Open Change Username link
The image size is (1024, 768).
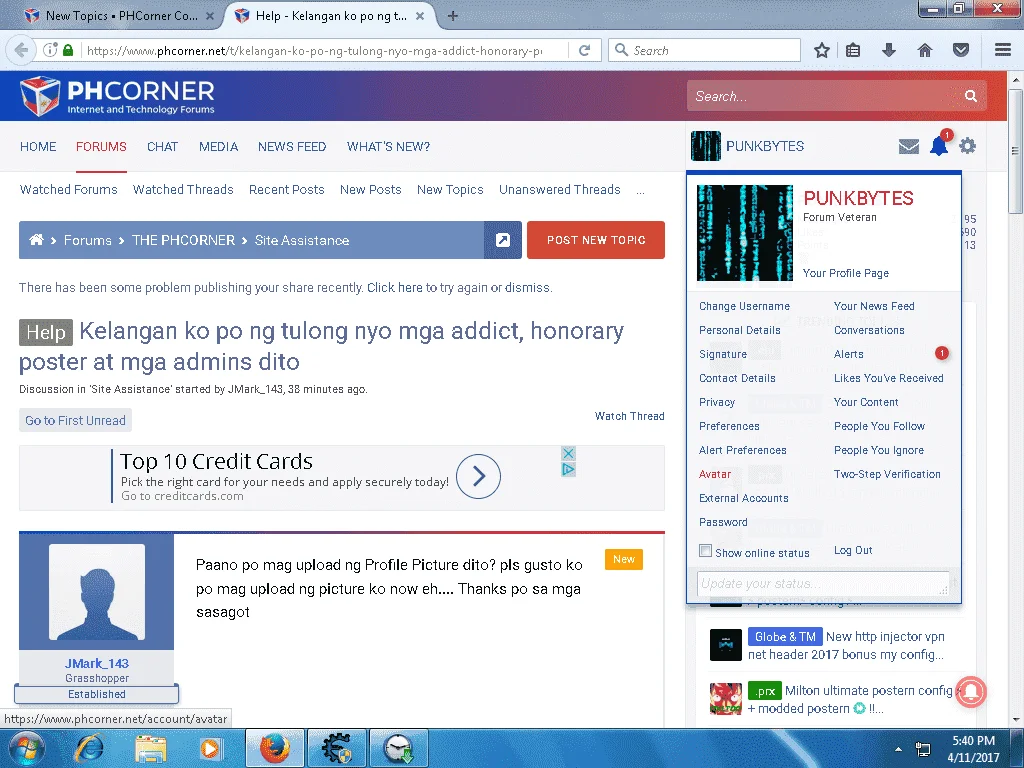tap(744, 306)
